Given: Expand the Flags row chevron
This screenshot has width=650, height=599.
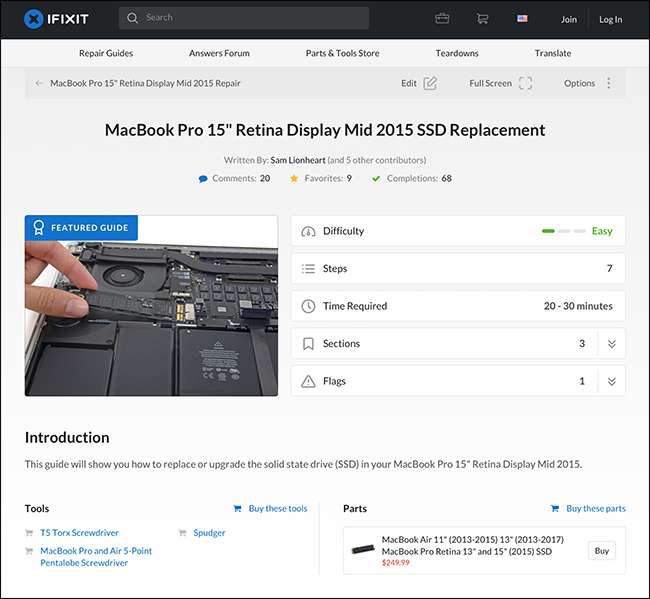Looking at the screenshot, I should point(612,381).
